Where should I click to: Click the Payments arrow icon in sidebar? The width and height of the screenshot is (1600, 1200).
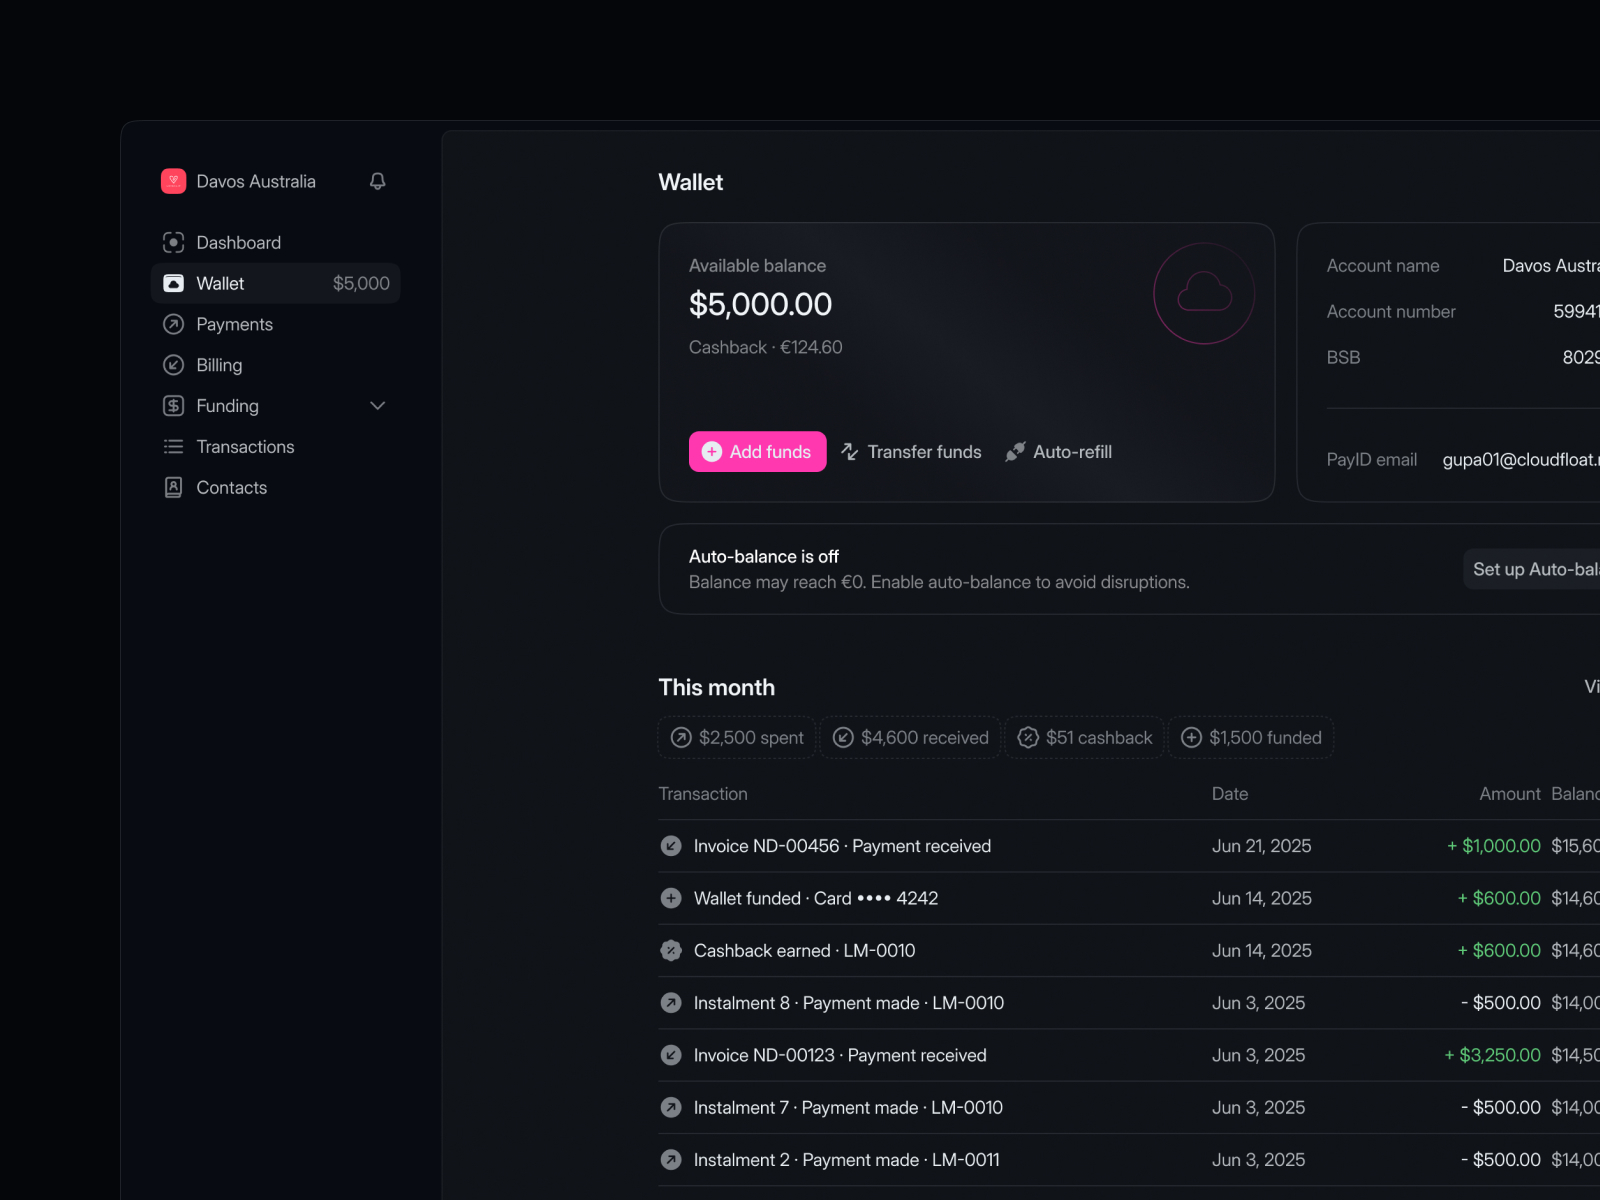pos(173,324)
